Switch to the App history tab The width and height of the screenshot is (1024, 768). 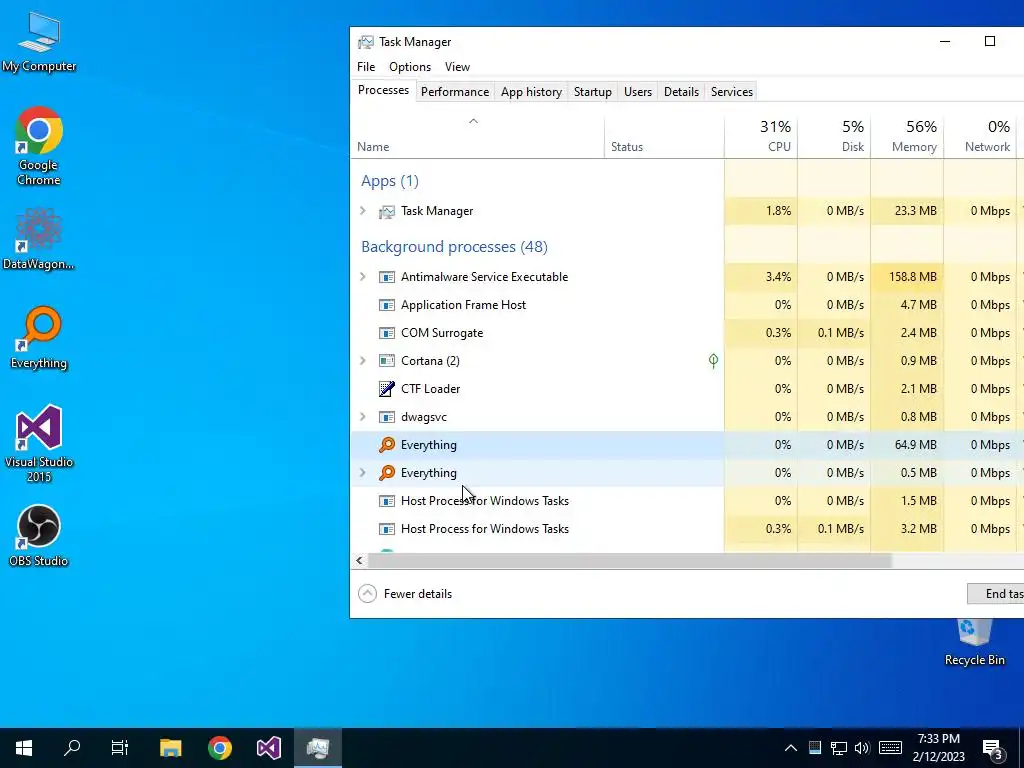pos(531,92)
